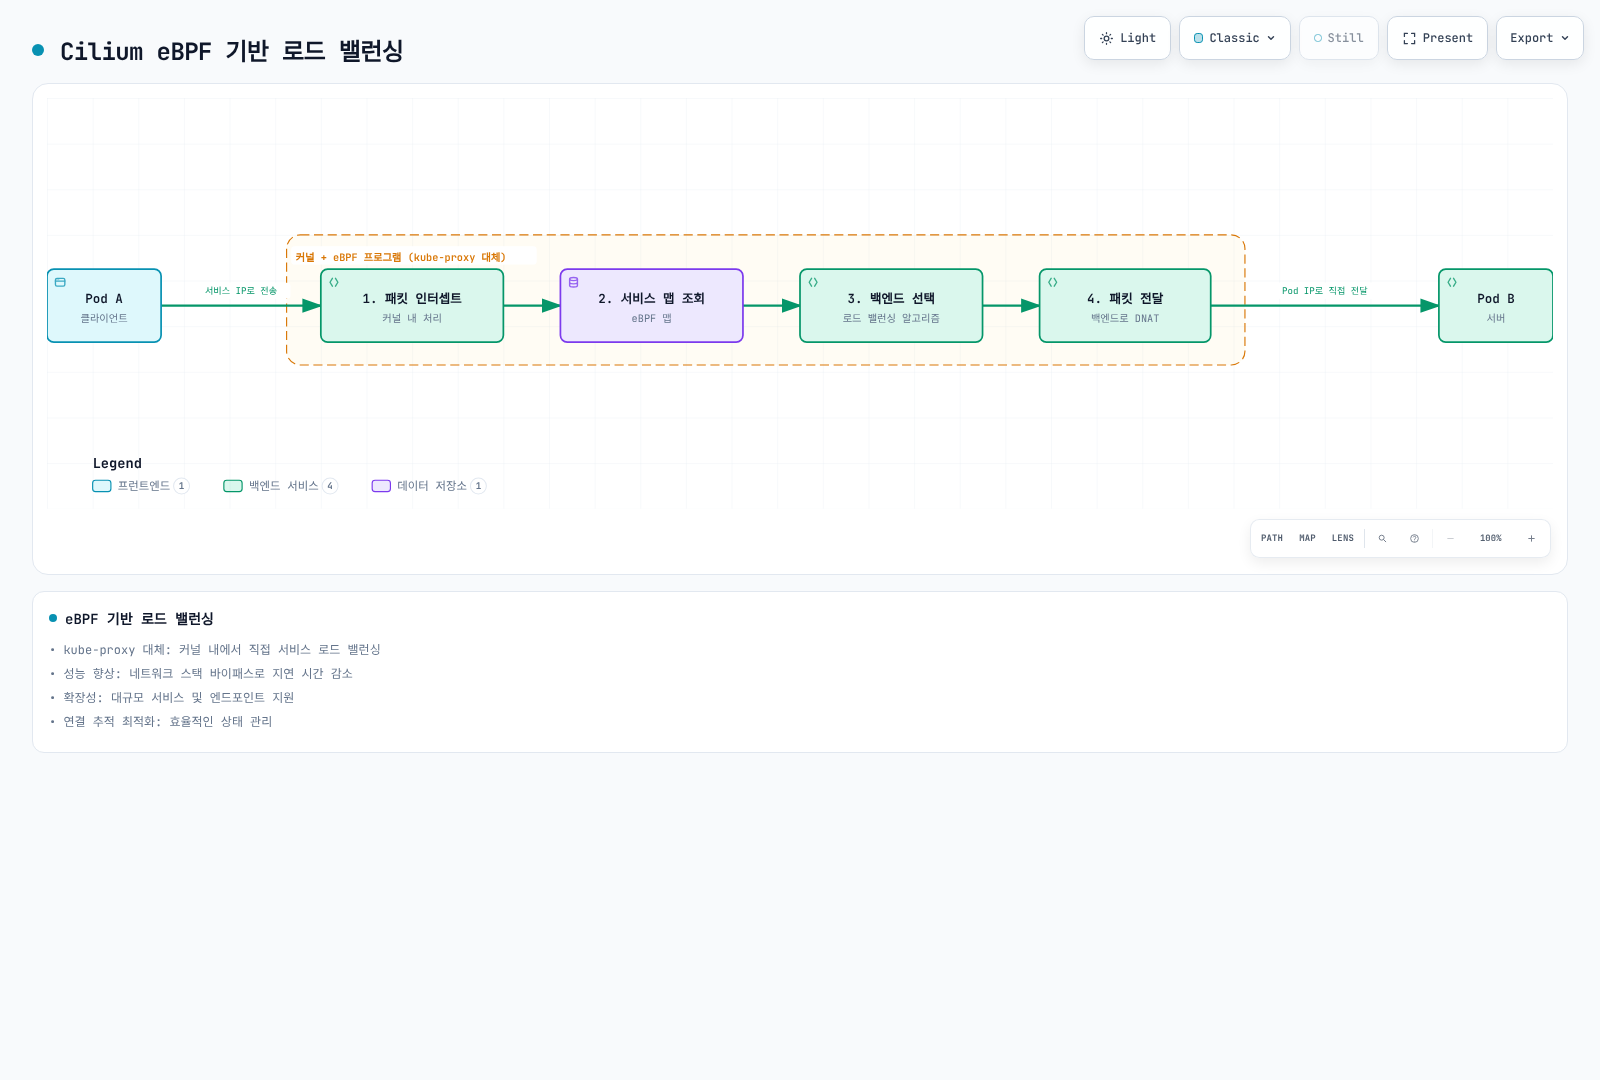The height and width of the screenshot is (1080, 1600).
Task: Zoom in with the plus icon
Action: (1531, 538)
